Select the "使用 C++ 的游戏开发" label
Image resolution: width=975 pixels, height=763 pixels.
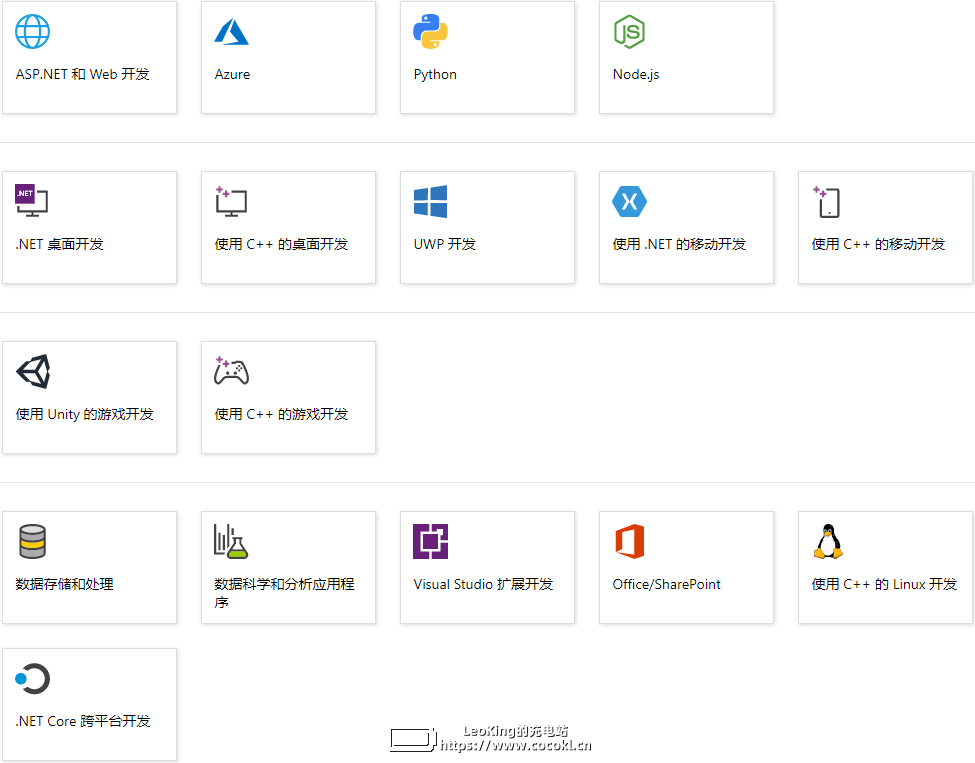pos(281,414)
